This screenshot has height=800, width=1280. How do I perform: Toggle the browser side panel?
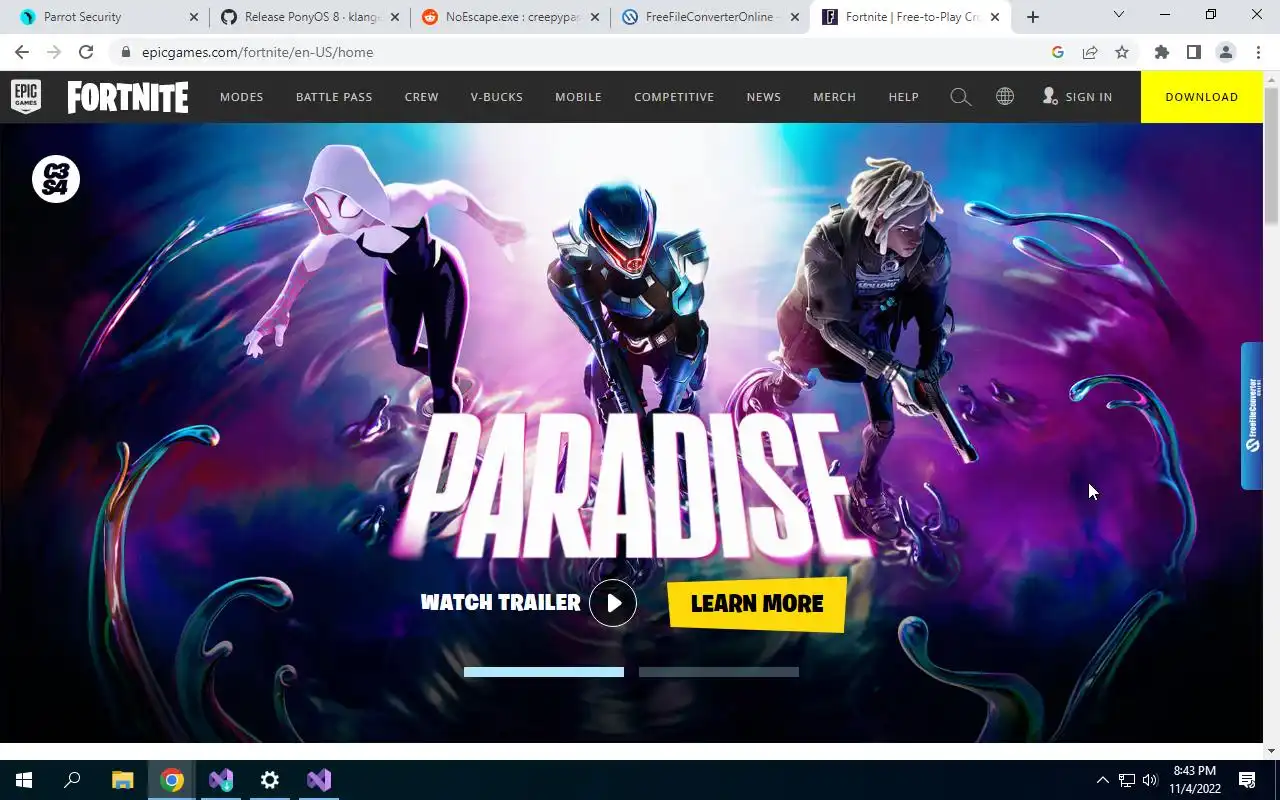coord(1194,52)
